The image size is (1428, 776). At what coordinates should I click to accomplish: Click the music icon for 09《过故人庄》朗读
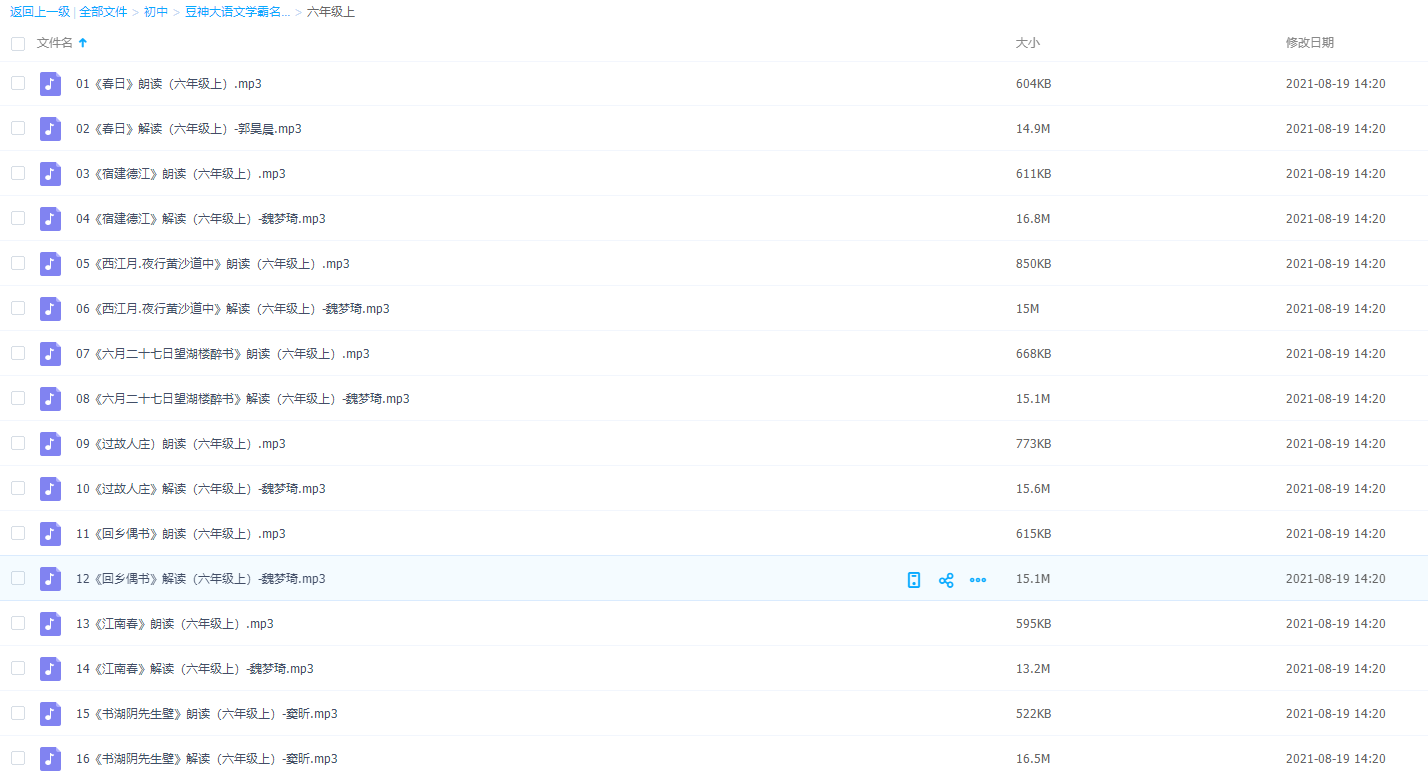(50, 444)
